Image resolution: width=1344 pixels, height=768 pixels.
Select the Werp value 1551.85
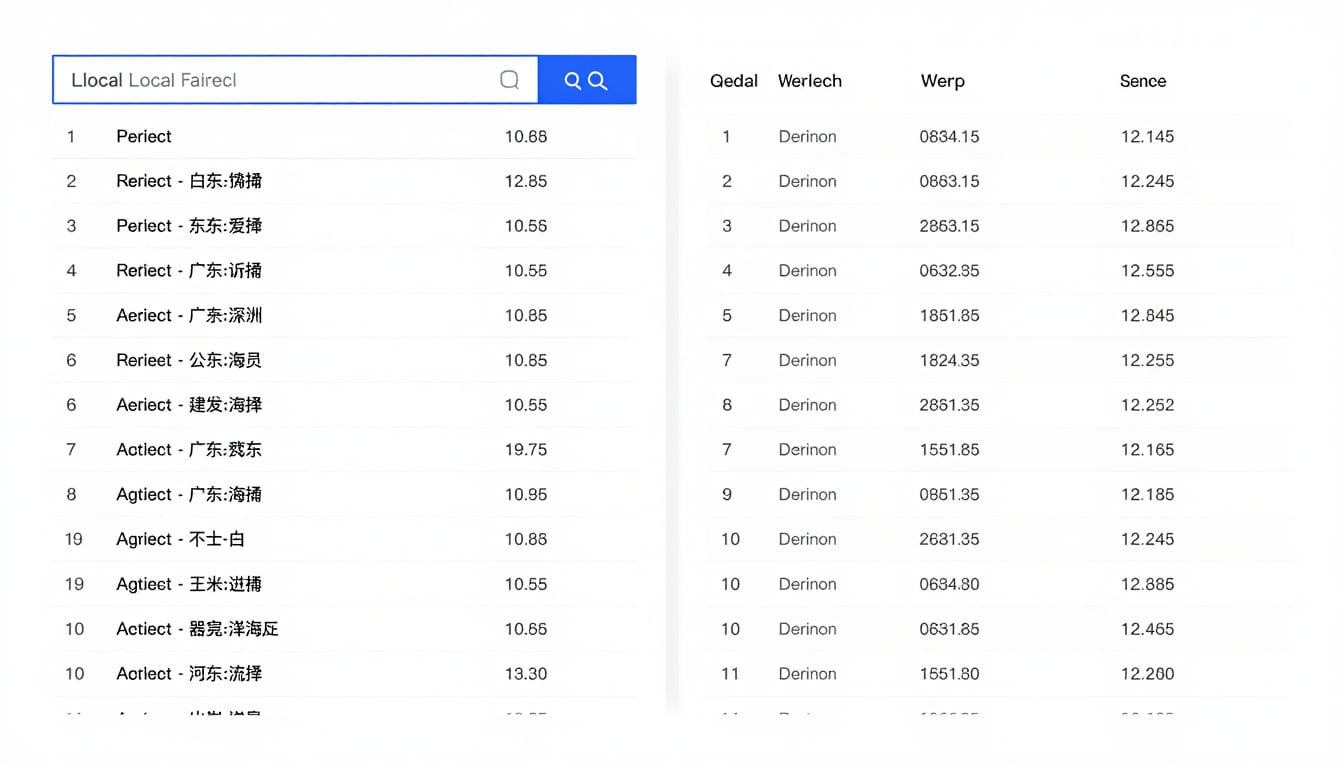[x=950, y=450]
